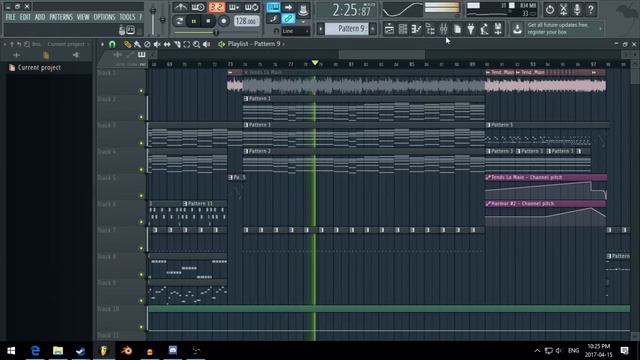Stop playback with the stop button
This screenshot has width=640, height=360.
pos(208,21)
